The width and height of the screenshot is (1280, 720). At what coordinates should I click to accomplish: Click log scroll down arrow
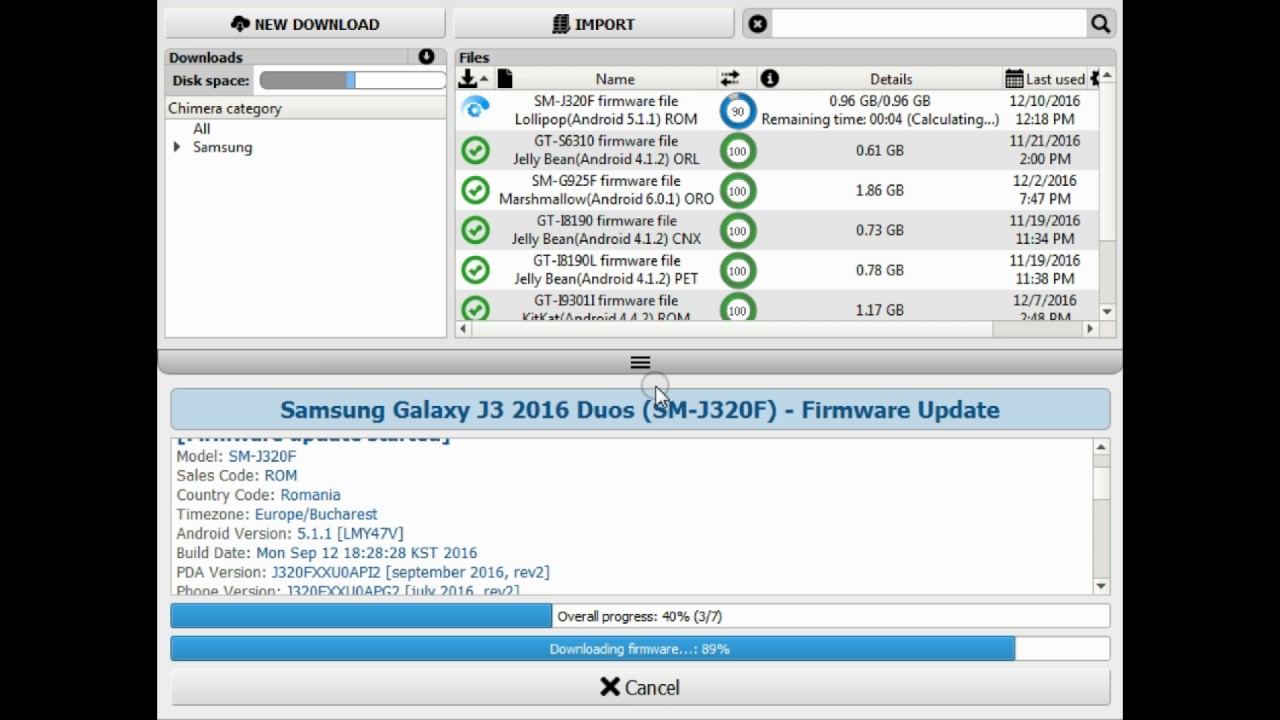pyautogui.click(x=1101, y=586)
